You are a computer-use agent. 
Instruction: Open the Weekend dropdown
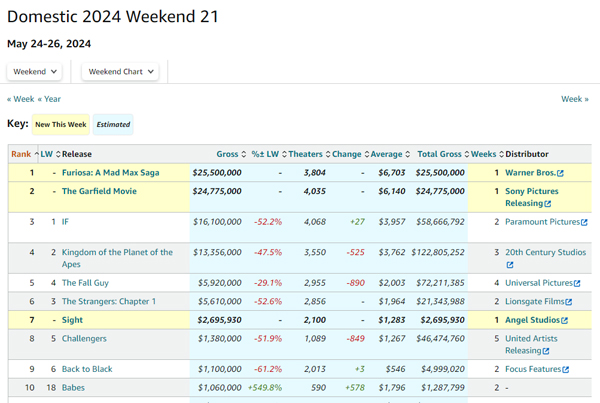coord(34,72)
